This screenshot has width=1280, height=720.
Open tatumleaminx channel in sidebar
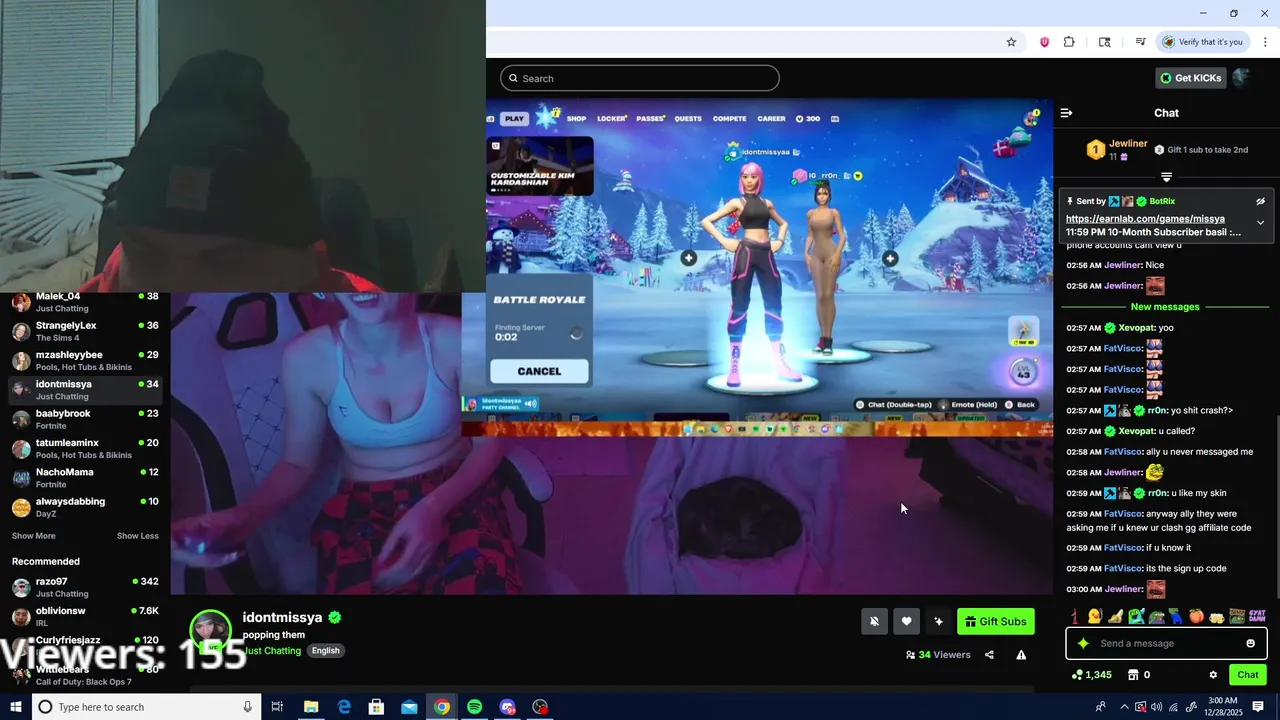85,448
